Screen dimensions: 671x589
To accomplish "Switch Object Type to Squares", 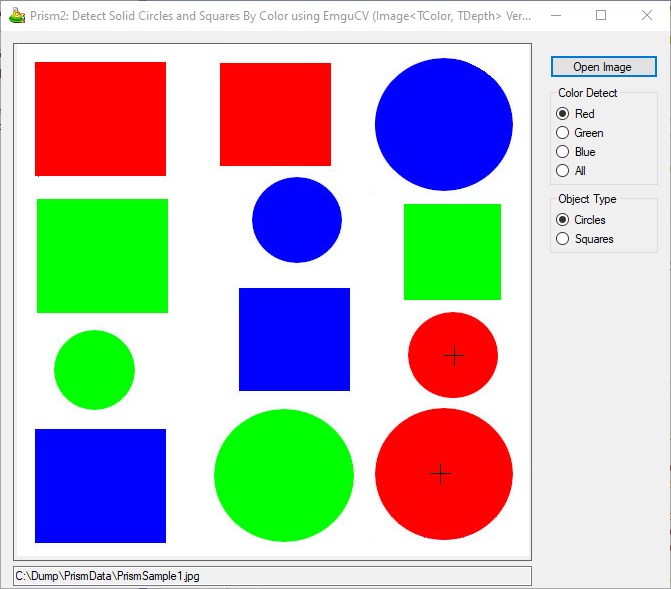I will coord(563,239).
